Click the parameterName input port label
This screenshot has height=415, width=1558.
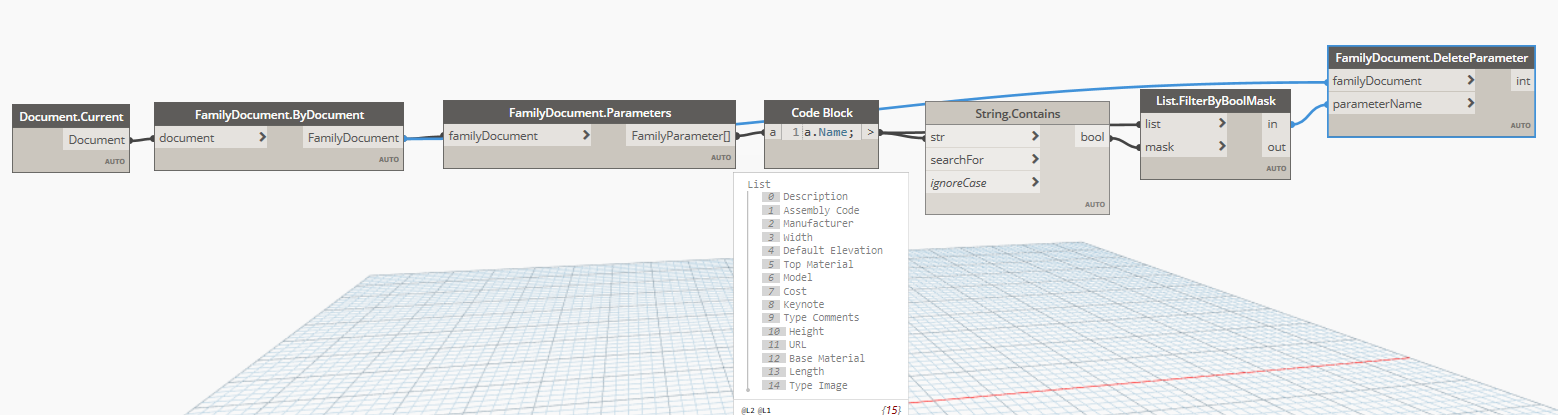[x=1377, y=104]
